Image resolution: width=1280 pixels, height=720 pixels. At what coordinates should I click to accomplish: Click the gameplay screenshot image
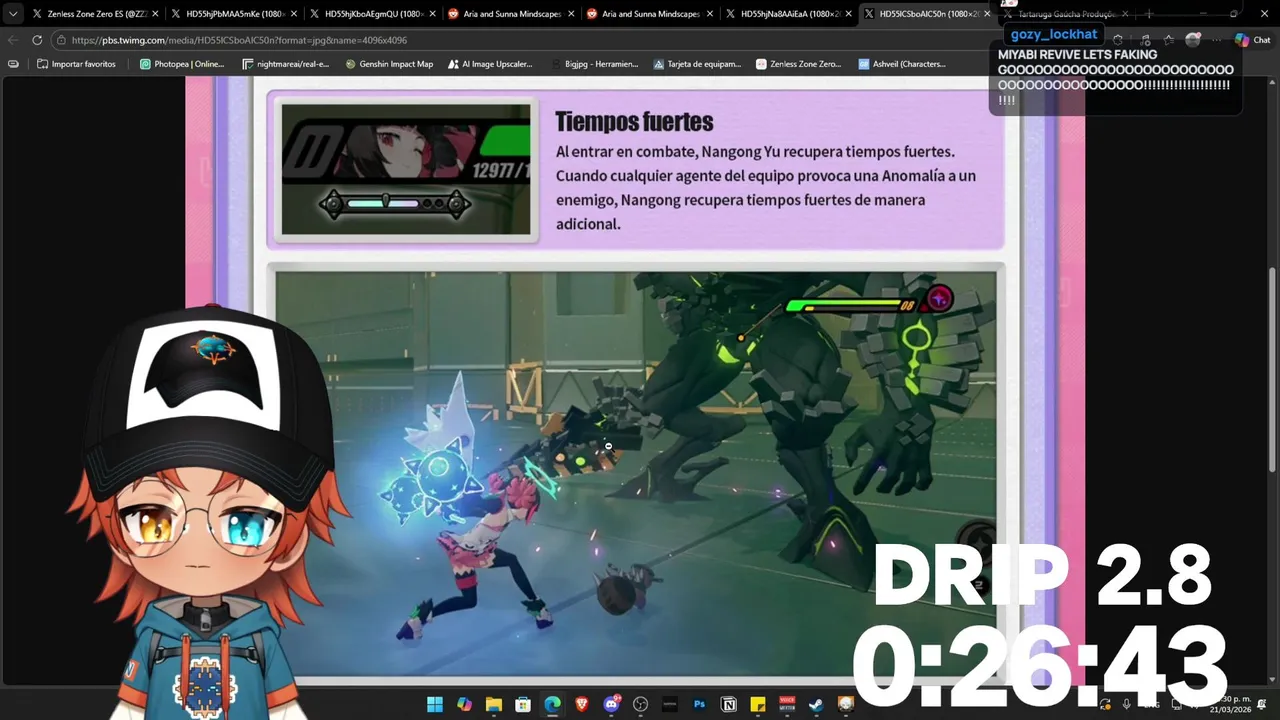636,474
